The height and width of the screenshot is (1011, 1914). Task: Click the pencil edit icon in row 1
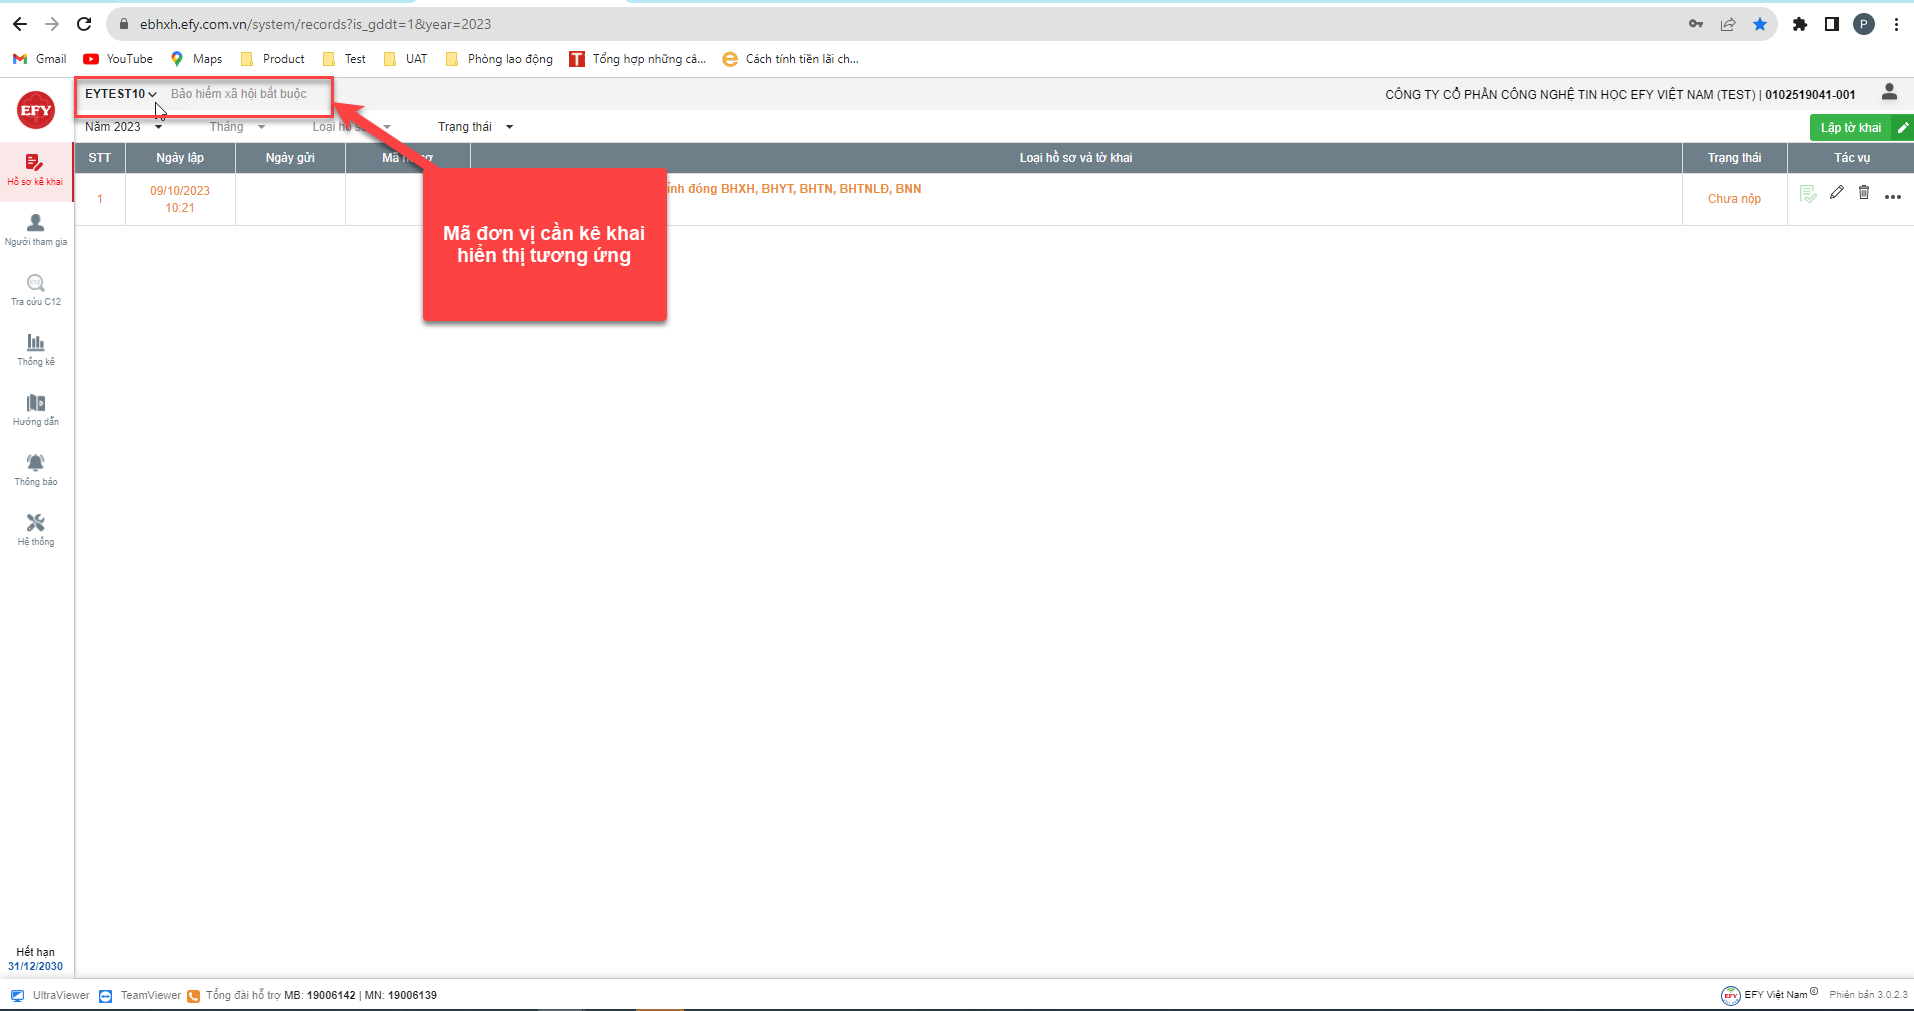[x=1836, y=193]
